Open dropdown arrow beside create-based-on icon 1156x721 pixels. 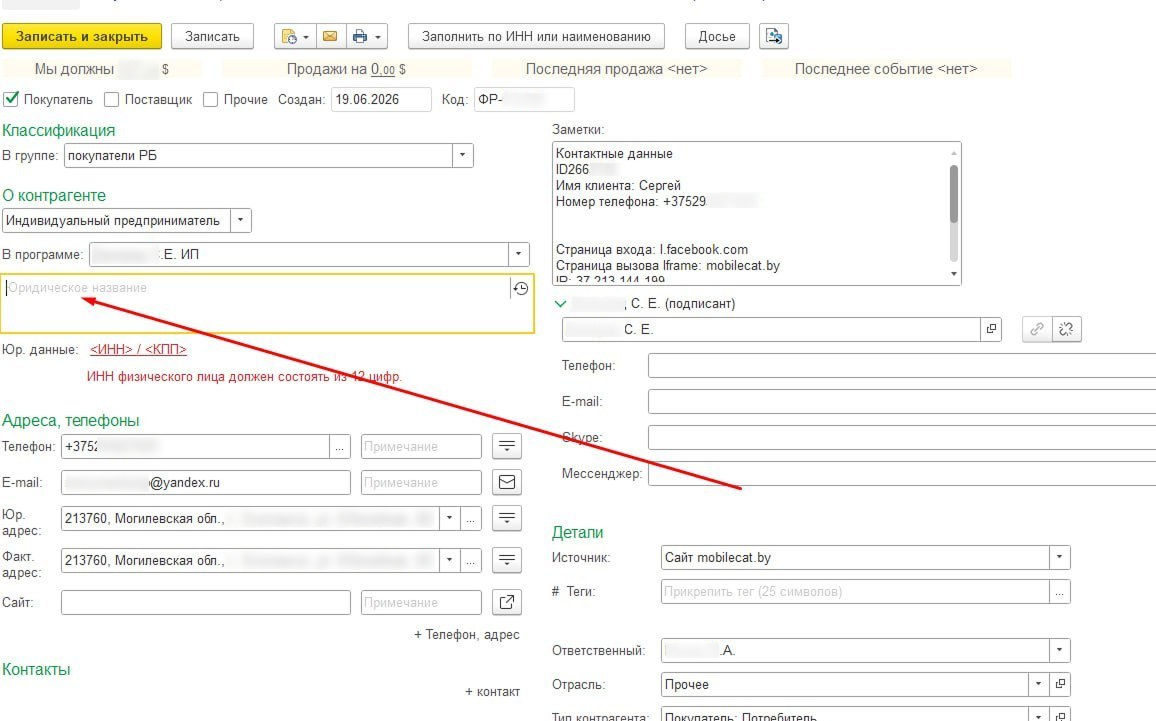[306, 37]
